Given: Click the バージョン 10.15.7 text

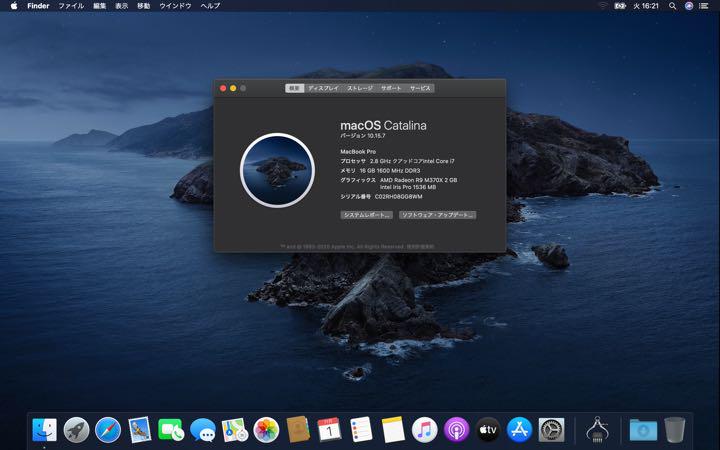Looking at the screenshot, I should 363,136.
